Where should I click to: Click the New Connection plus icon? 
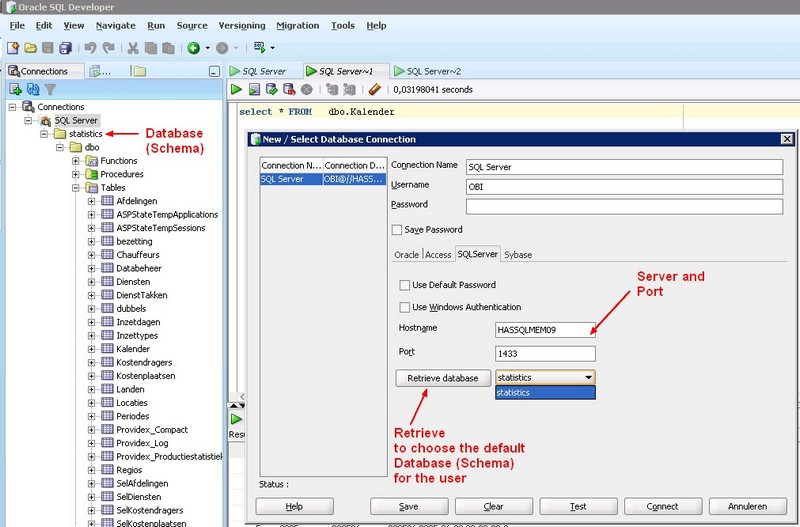click(x=16, y=89)
